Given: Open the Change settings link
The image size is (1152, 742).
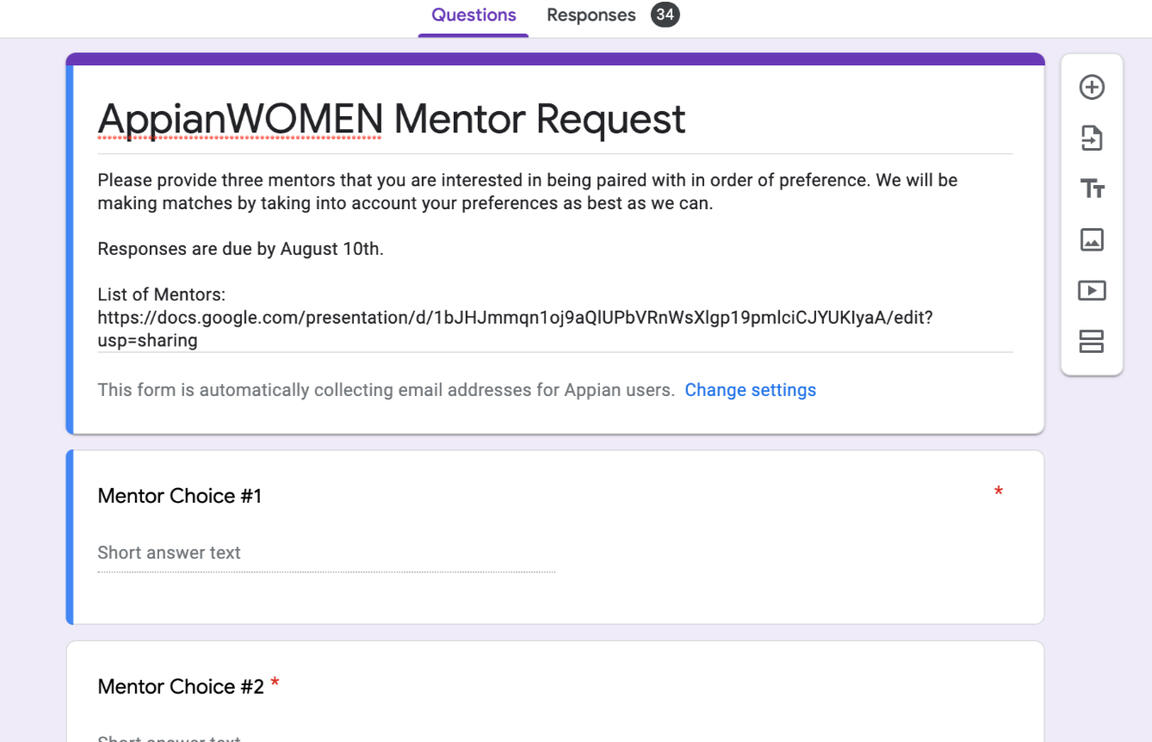Looking at the screenshot, I should [750, 390].
